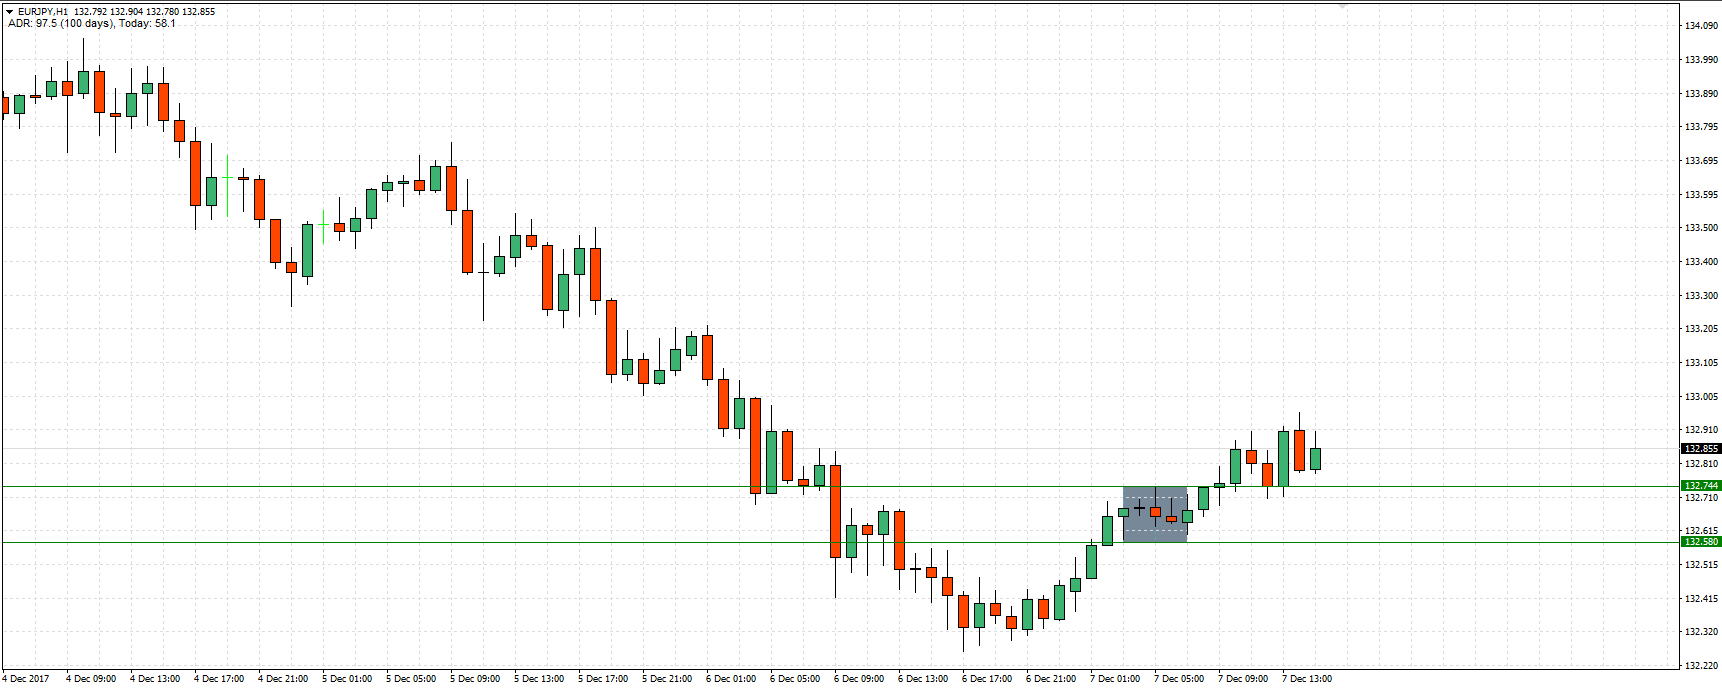
Task: Click the green price tag 132.580
Action: click(1701, 542)
